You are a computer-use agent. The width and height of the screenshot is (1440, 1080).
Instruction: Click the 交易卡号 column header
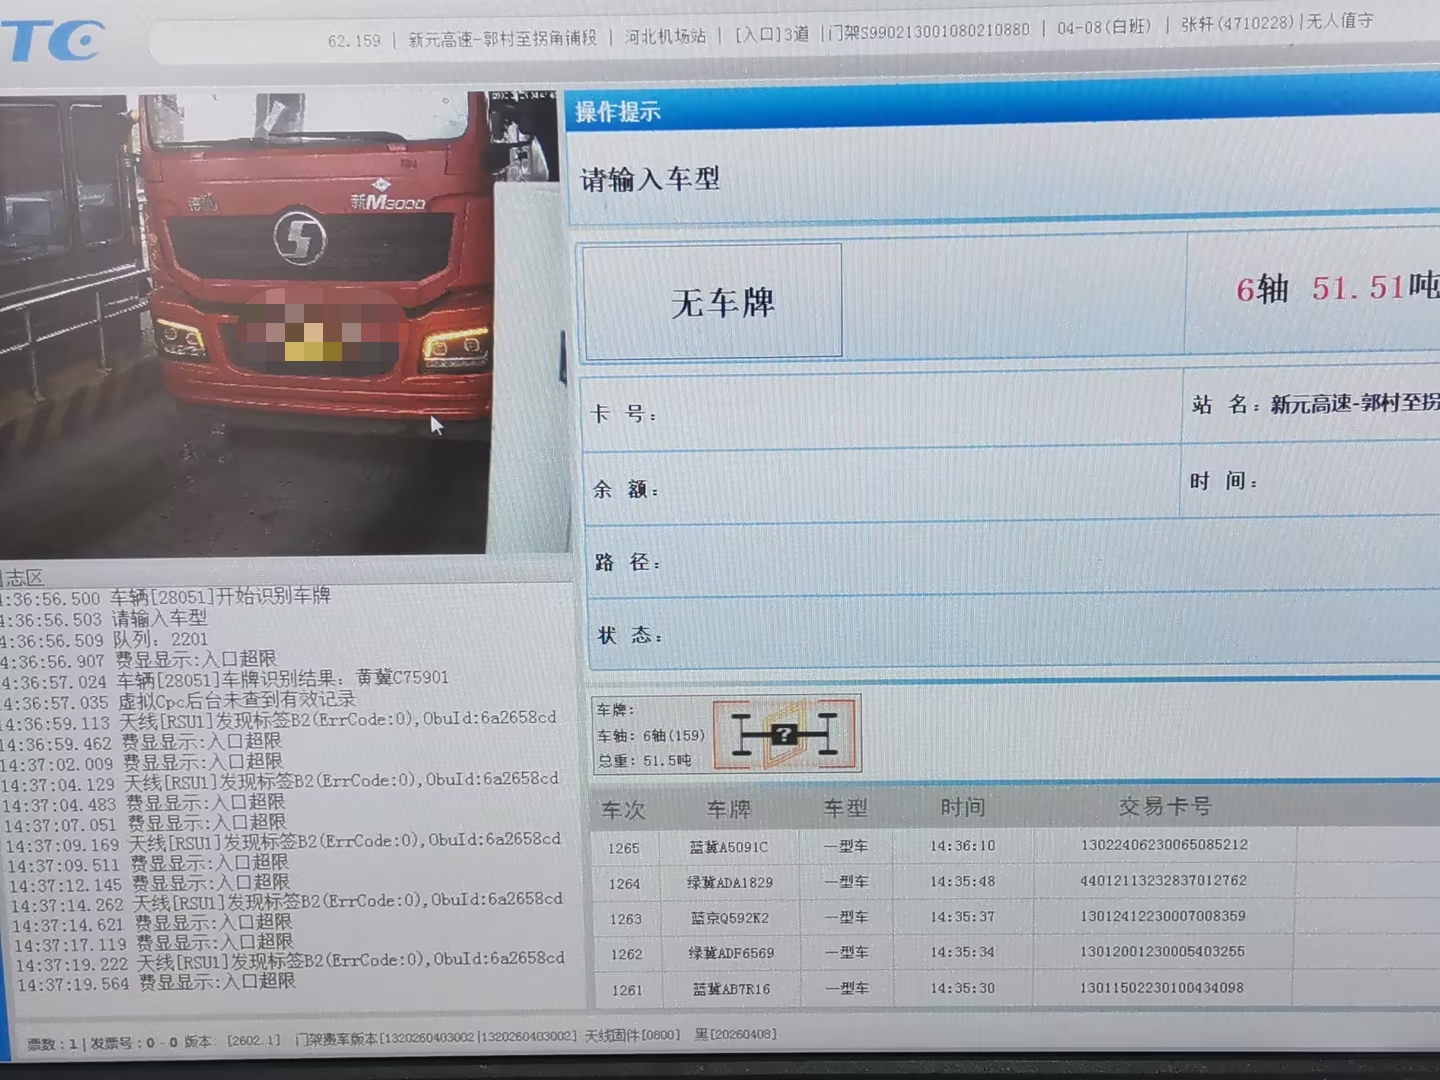(1164, 806)
